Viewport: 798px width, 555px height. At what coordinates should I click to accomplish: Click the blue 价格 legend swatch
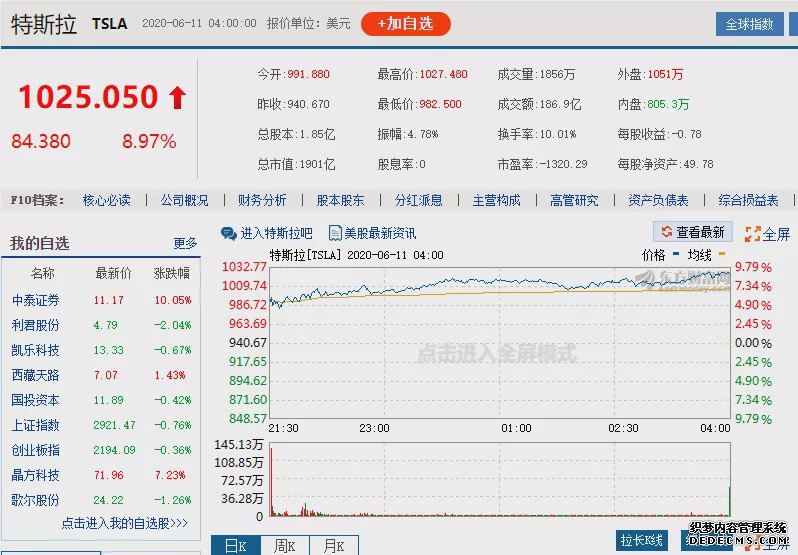tap(676, 253)
